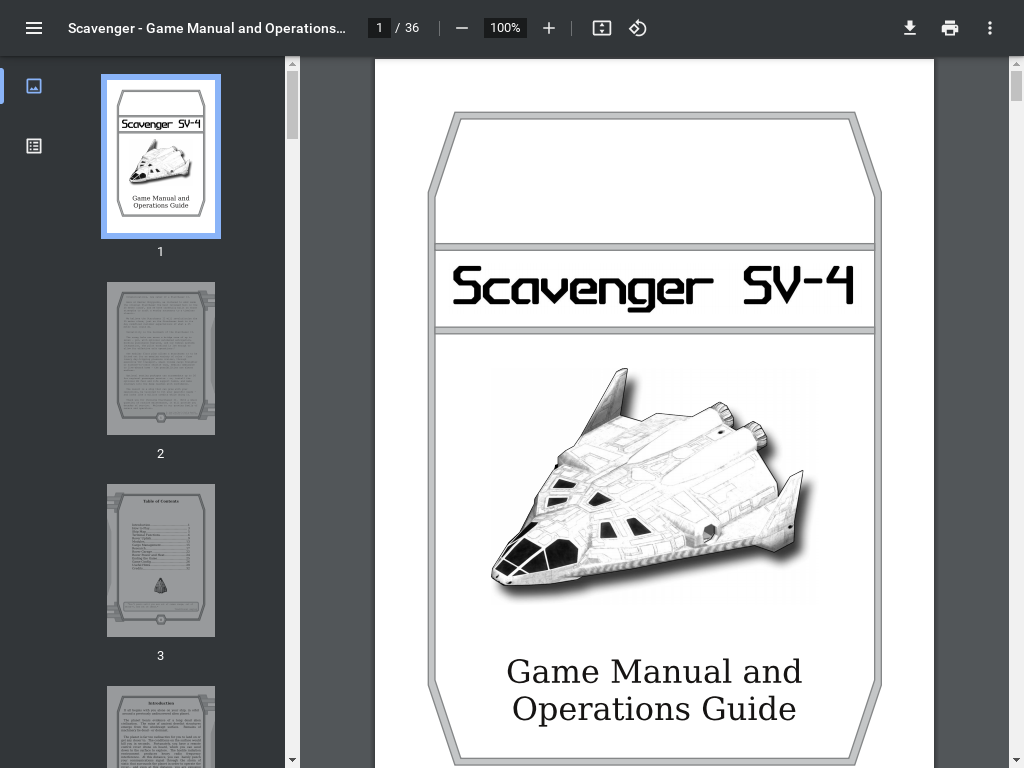Image resolution: width=1024 pixels, height=768 pixels.
Task: Switch to the document outline view
Action: click(x=34, y=146)
